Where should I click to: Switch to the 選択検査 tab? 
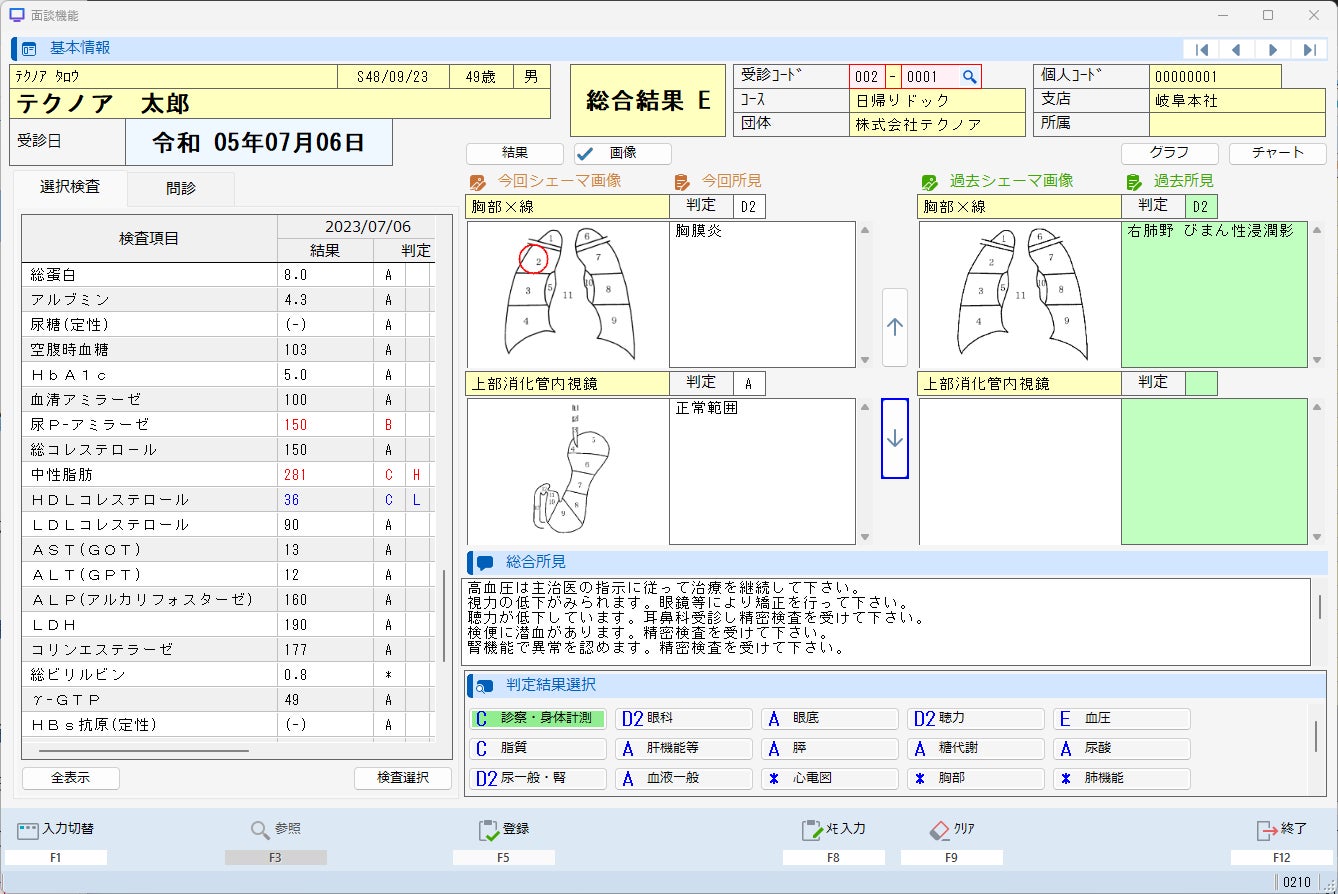(70, 187)
